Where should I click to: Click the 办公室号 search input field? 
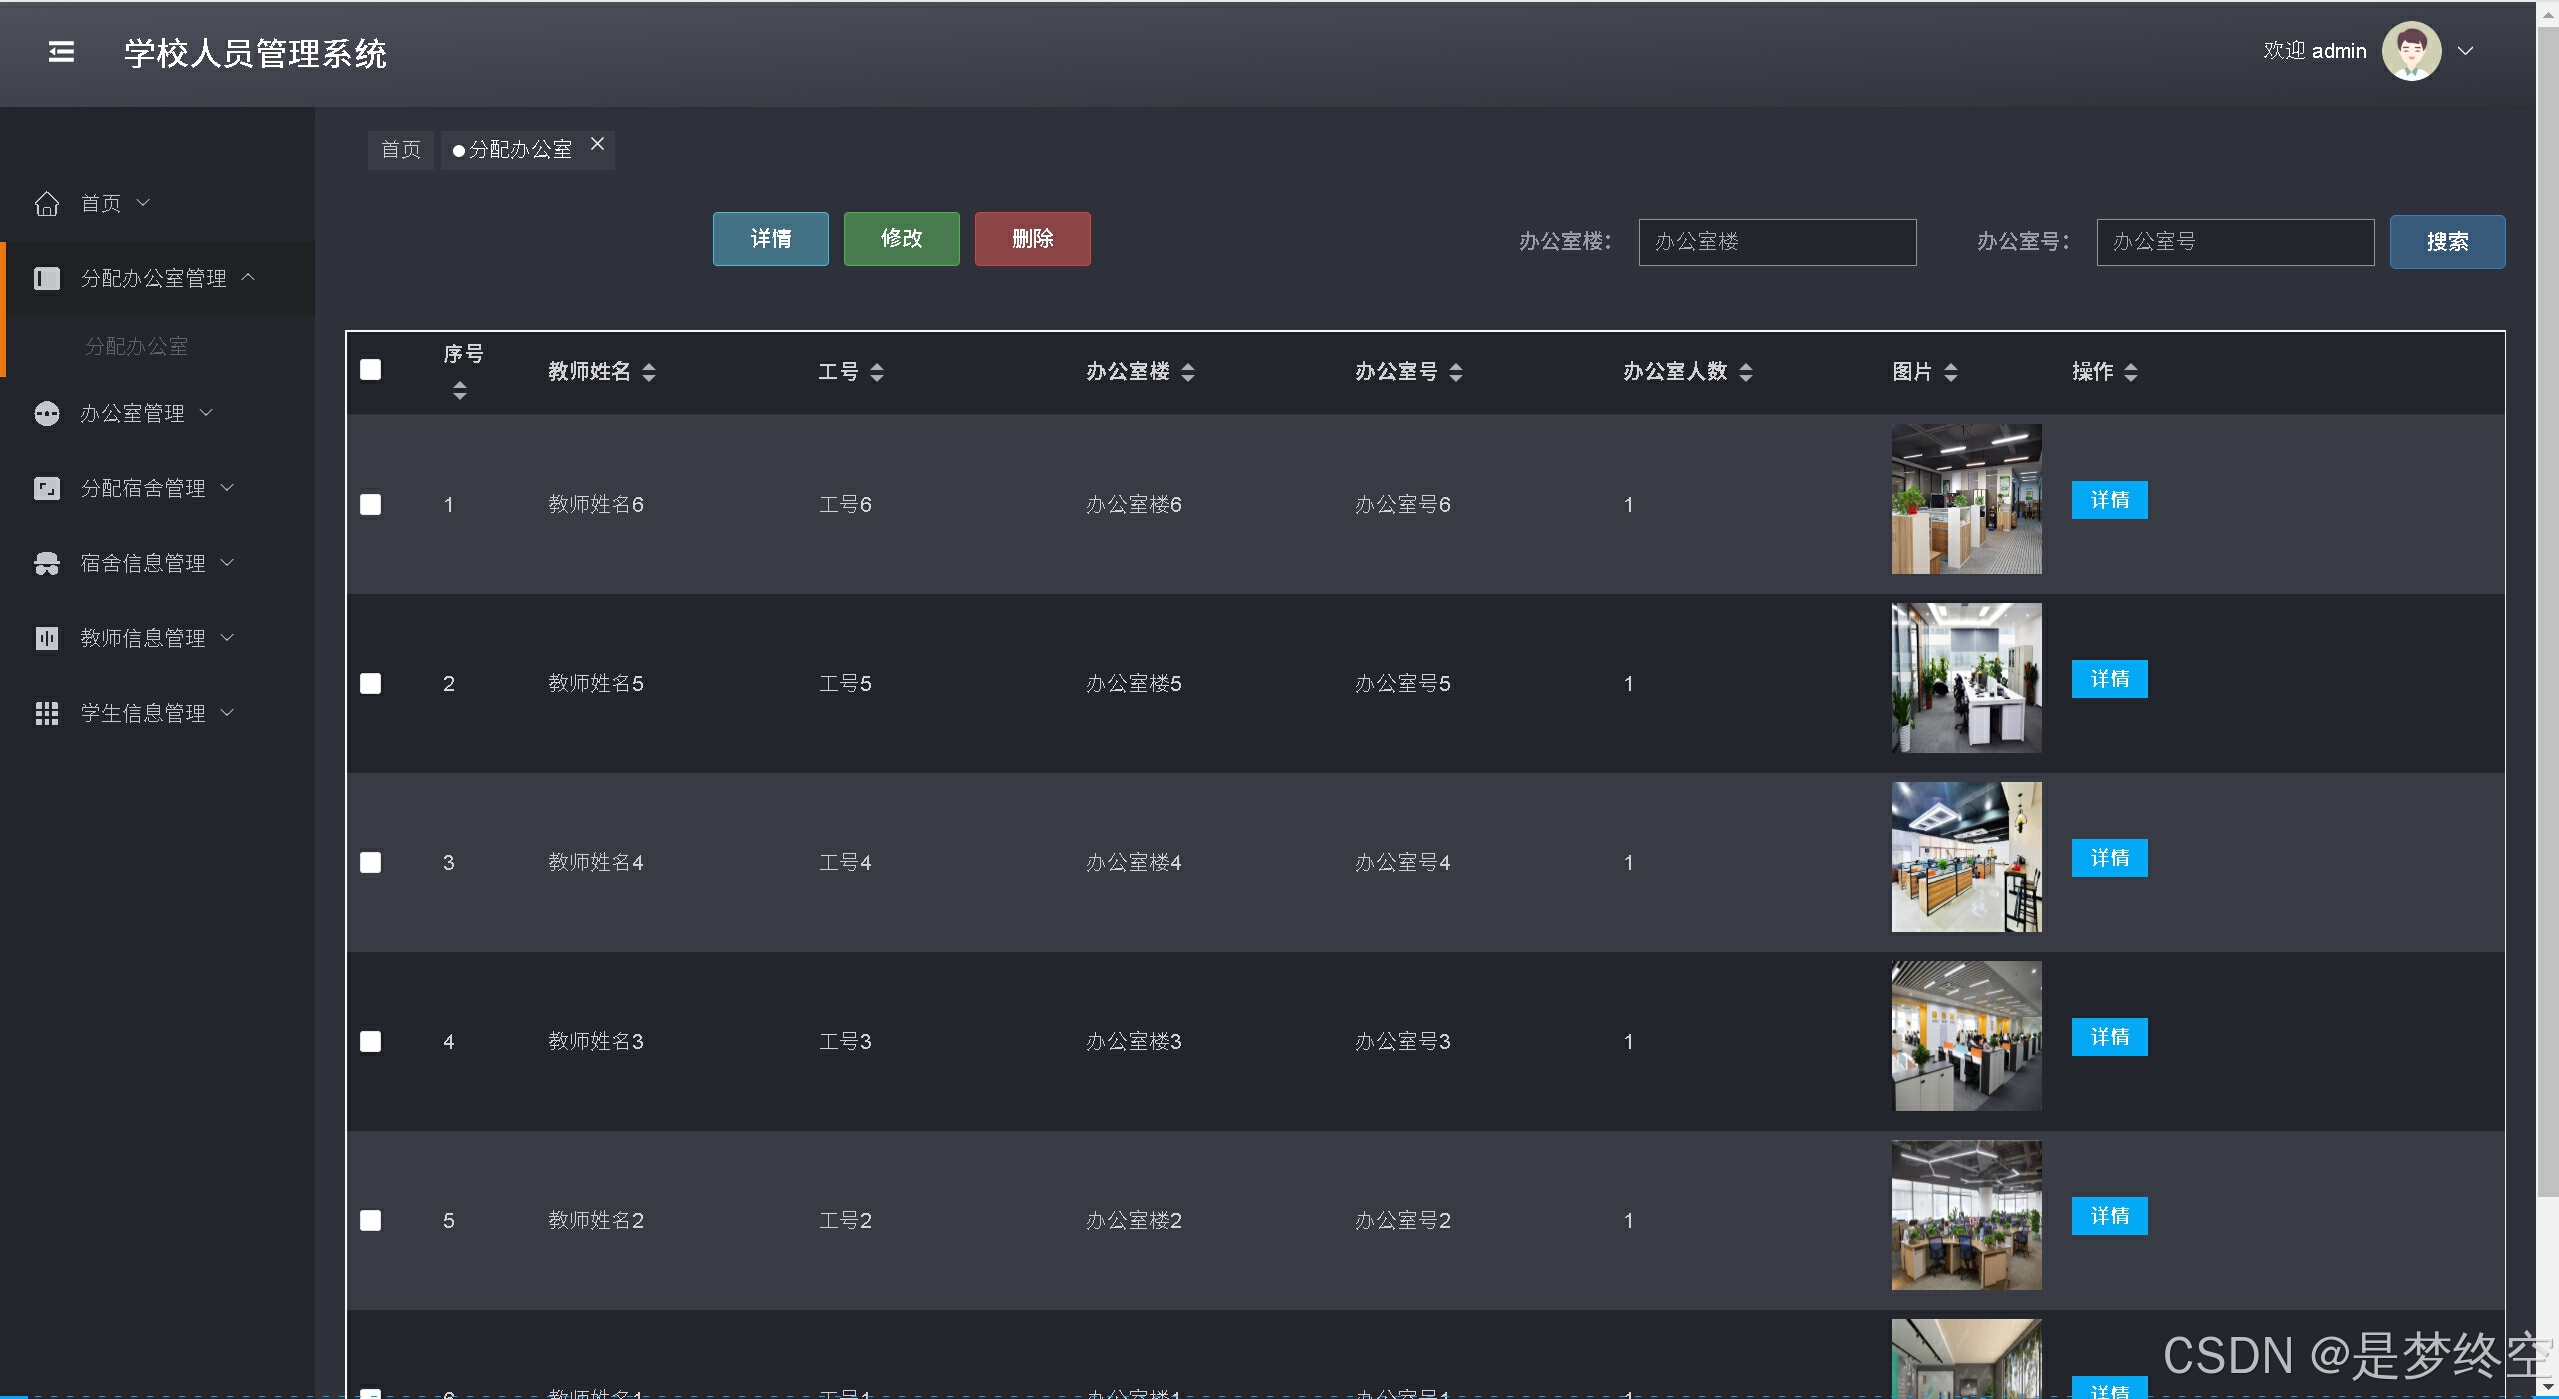coord(2234,242)
